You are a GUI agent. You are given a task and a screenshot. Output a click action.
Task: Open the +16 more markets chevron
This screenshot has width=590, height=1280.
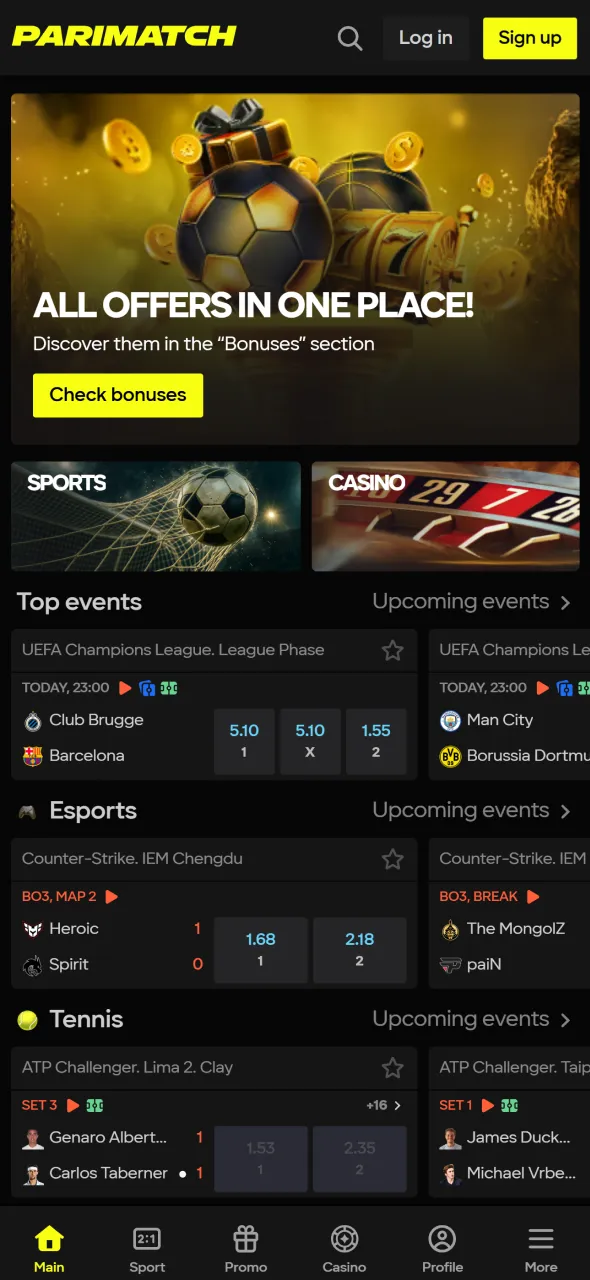[x=384, y=1105]
